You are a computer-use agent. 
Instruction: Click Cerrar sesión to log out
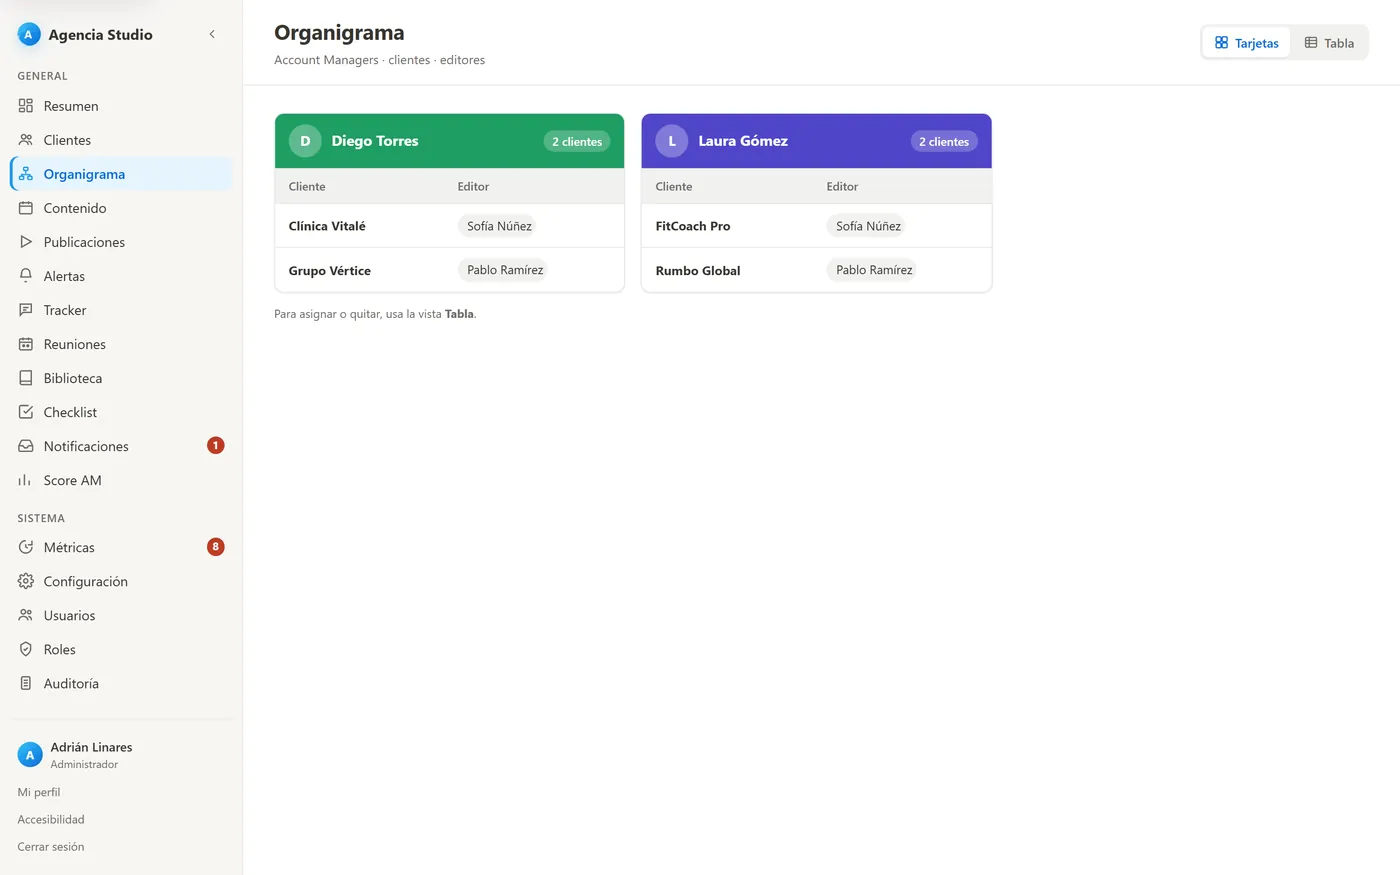[51, 846]
